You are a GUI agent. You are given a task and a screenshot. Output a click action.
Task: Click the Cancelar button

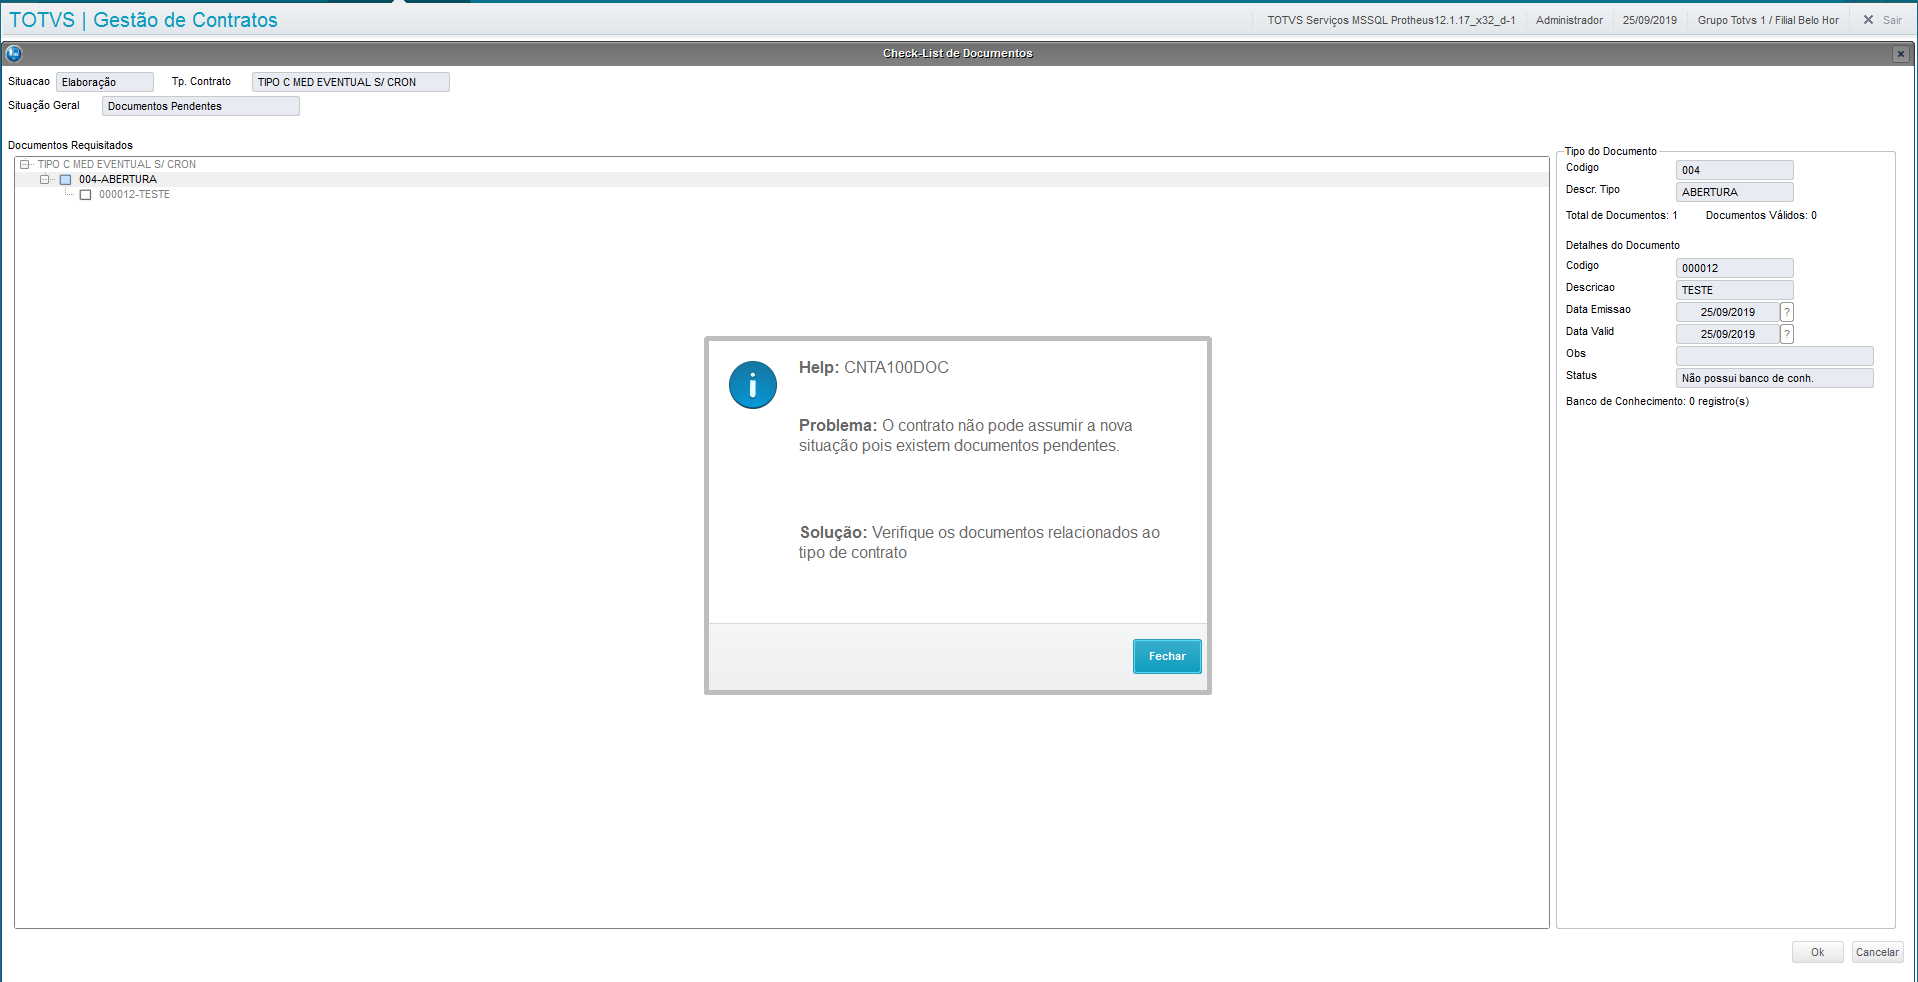(1877, 952)
